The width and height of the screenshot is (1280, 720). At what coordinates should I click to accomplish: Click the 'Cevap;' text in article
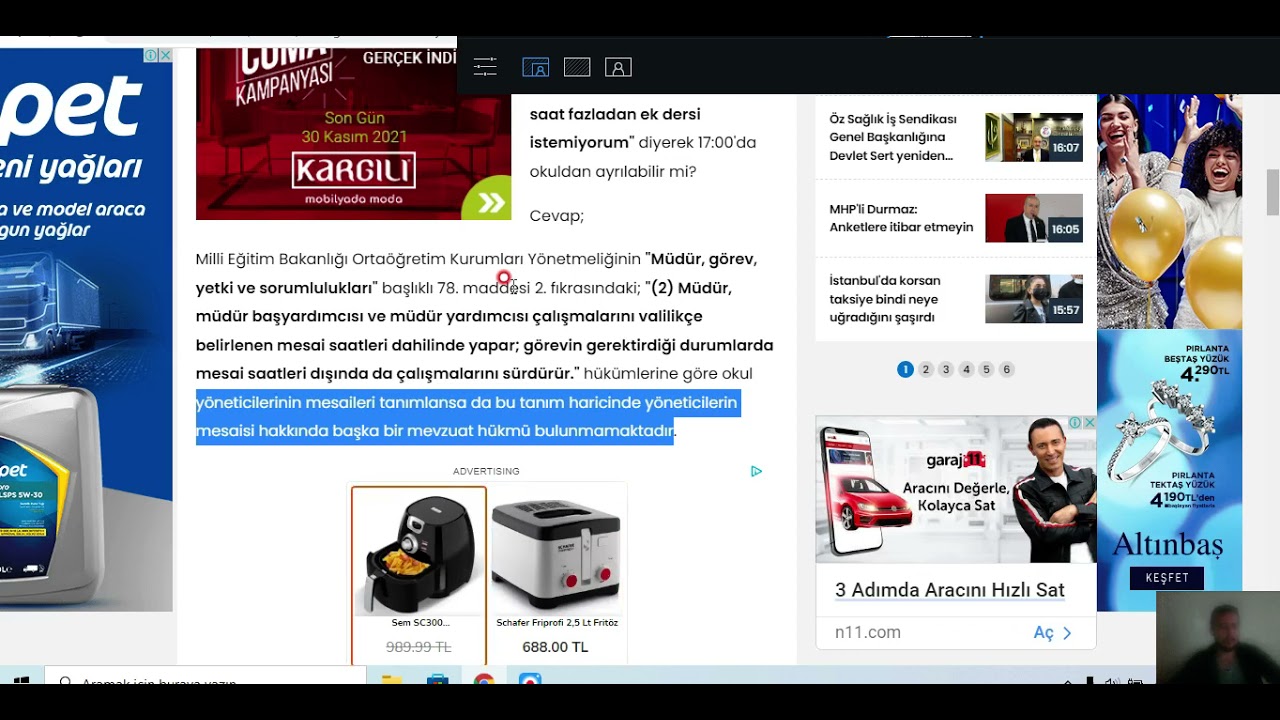click(x=556, y=216)
